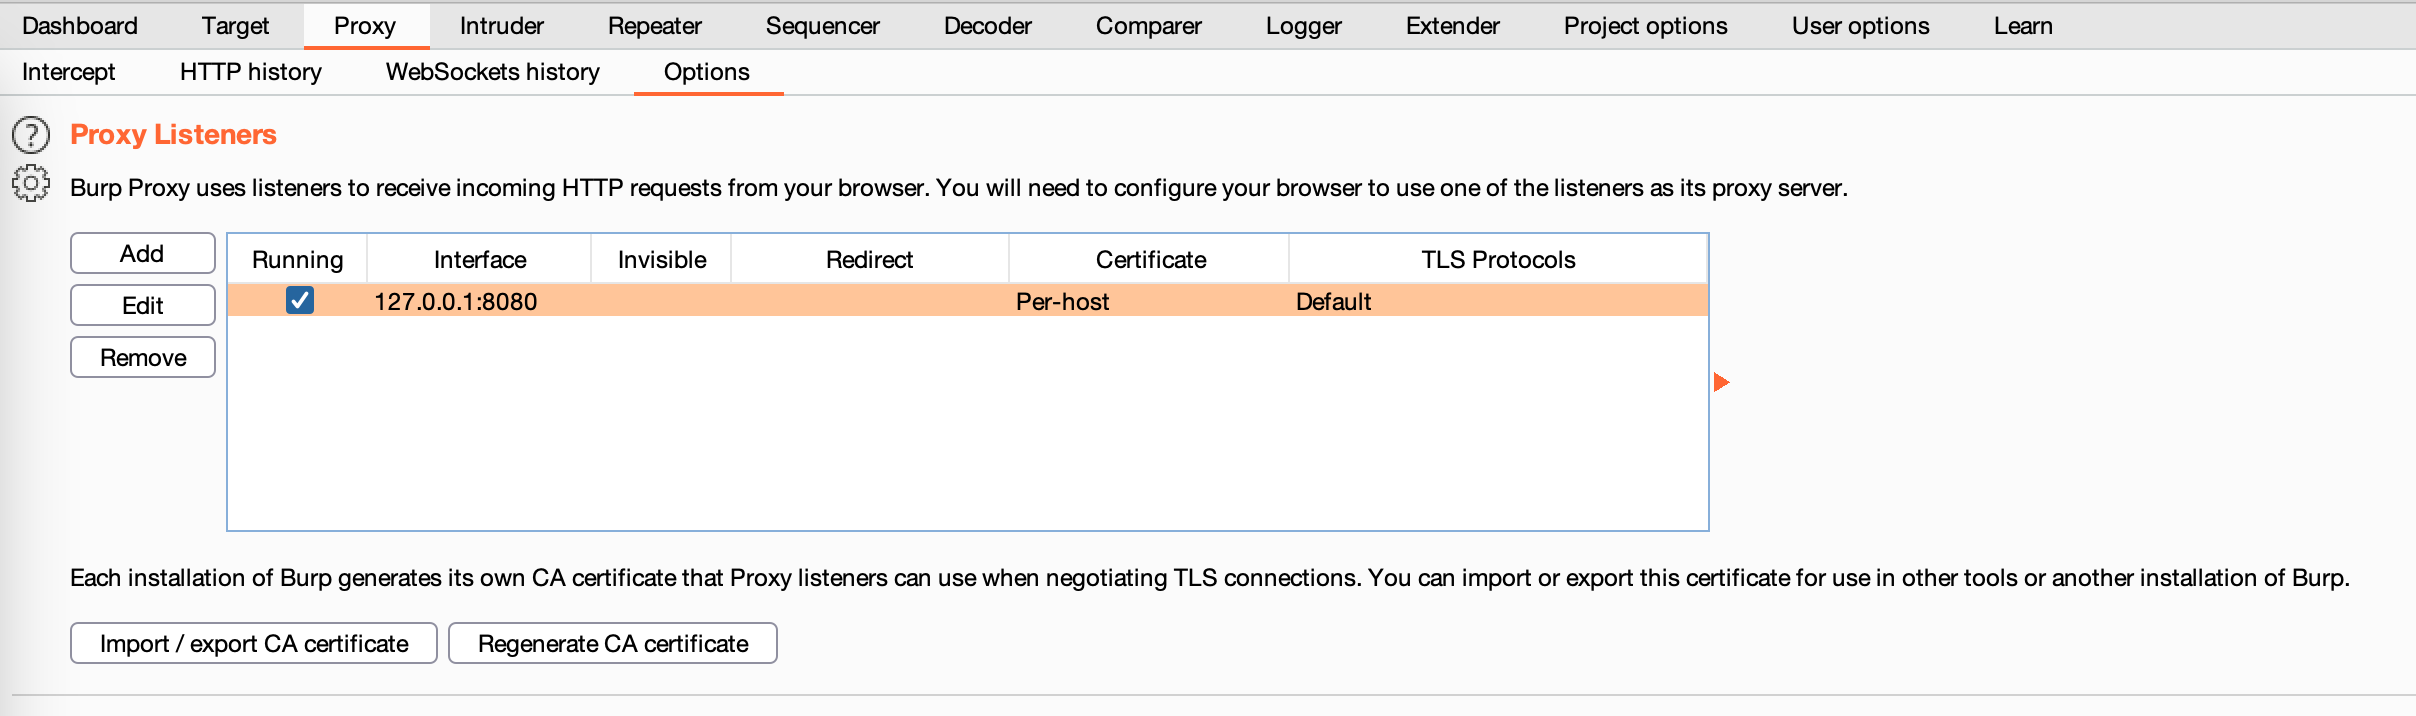The width and height of the screenshot is (2416, 716).
Task: Open the Repeater tab
Action: point(655,26)
